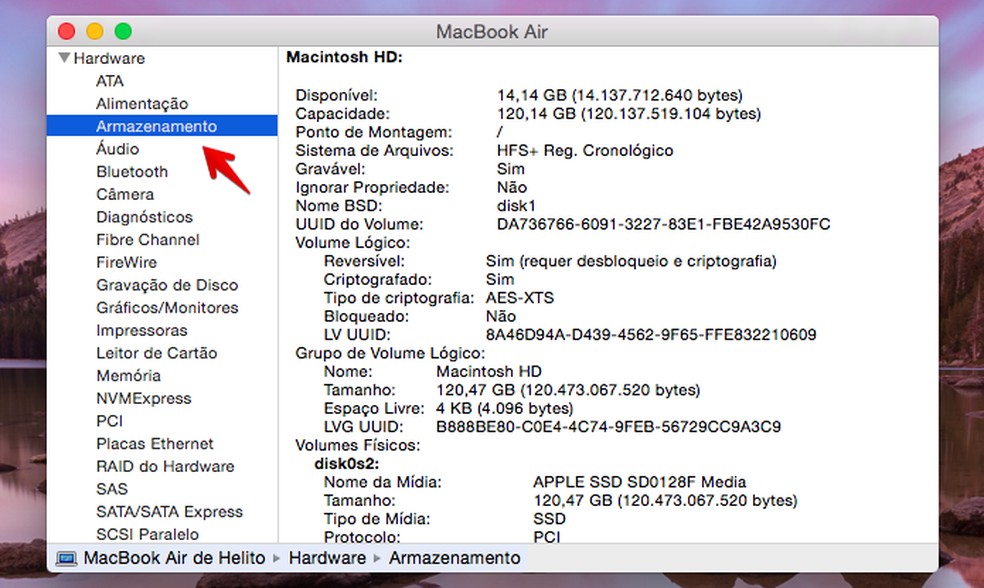Open the Áudio hardware category
The width and height of the screenshot is (984, 588).
(x=117, y=149)
